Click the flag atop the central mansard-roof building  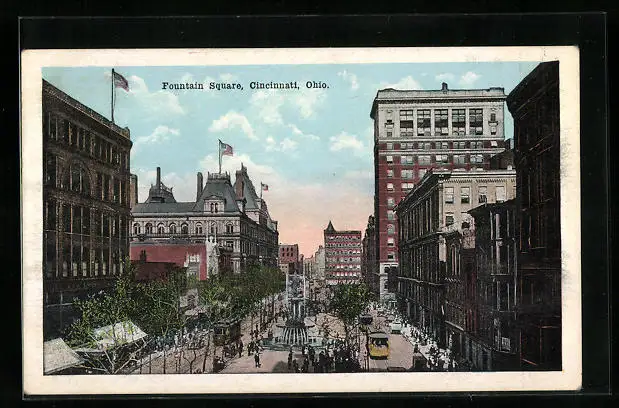click(x=226, y=149)
